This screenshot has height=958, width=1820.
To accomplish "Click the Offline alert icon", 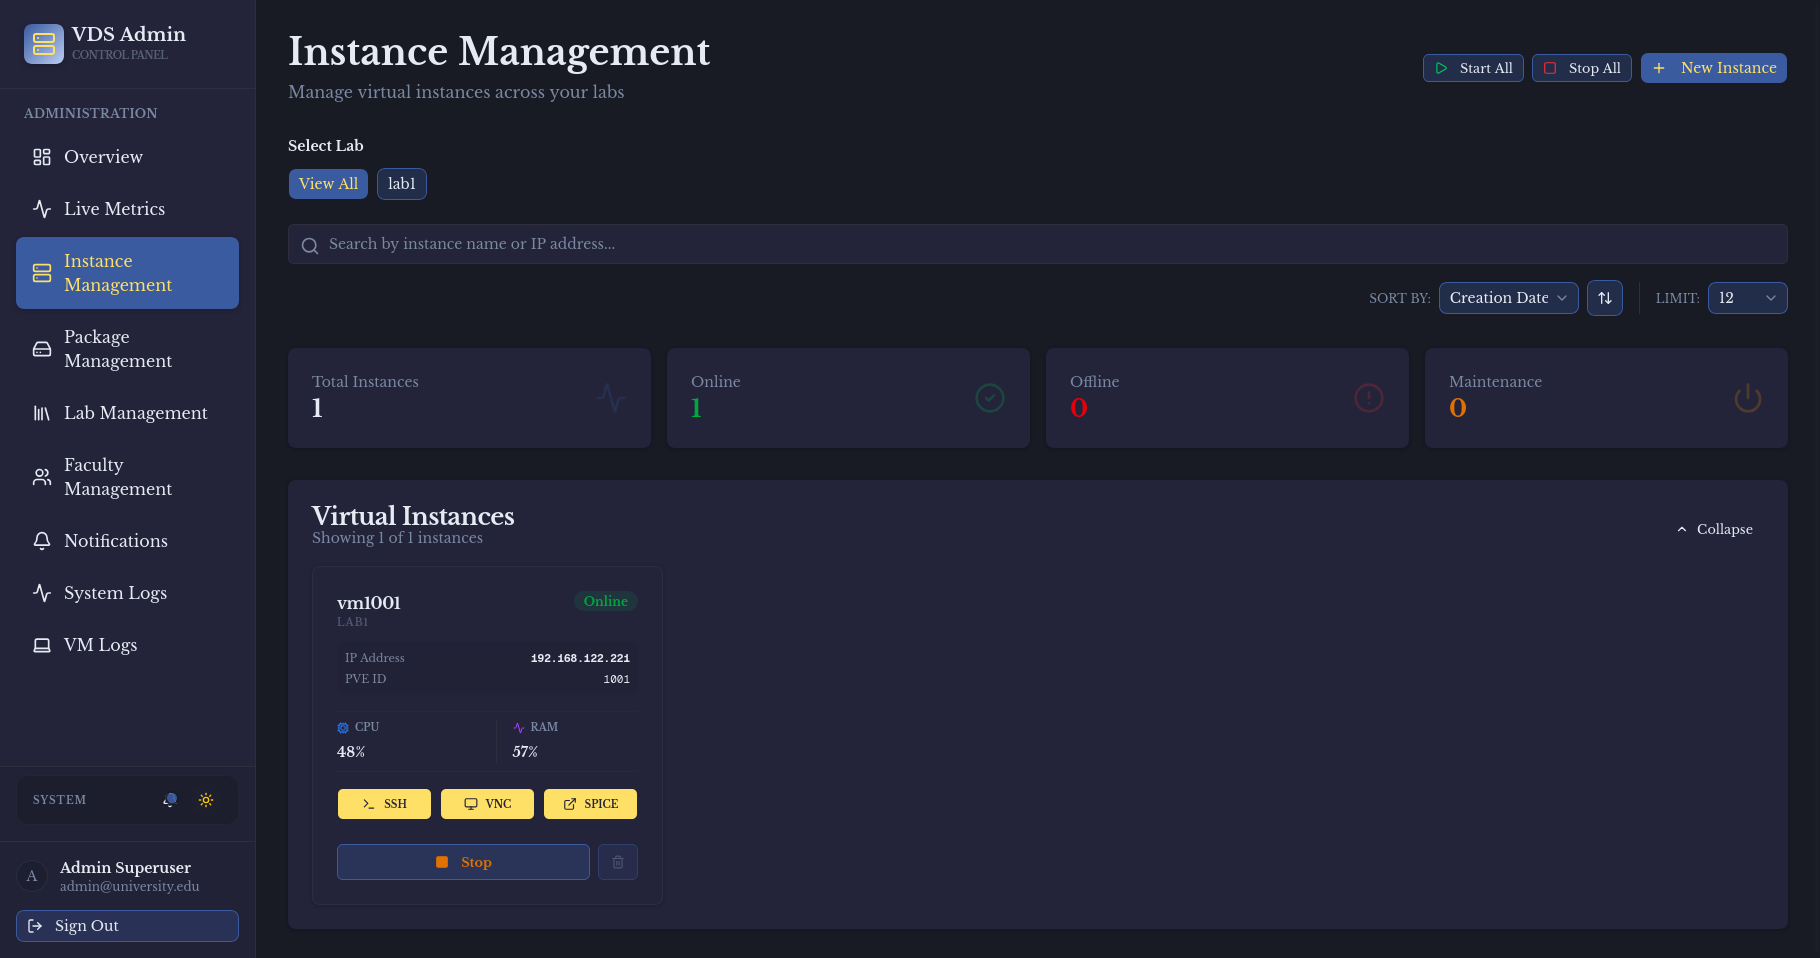I will pos(1369,398).
